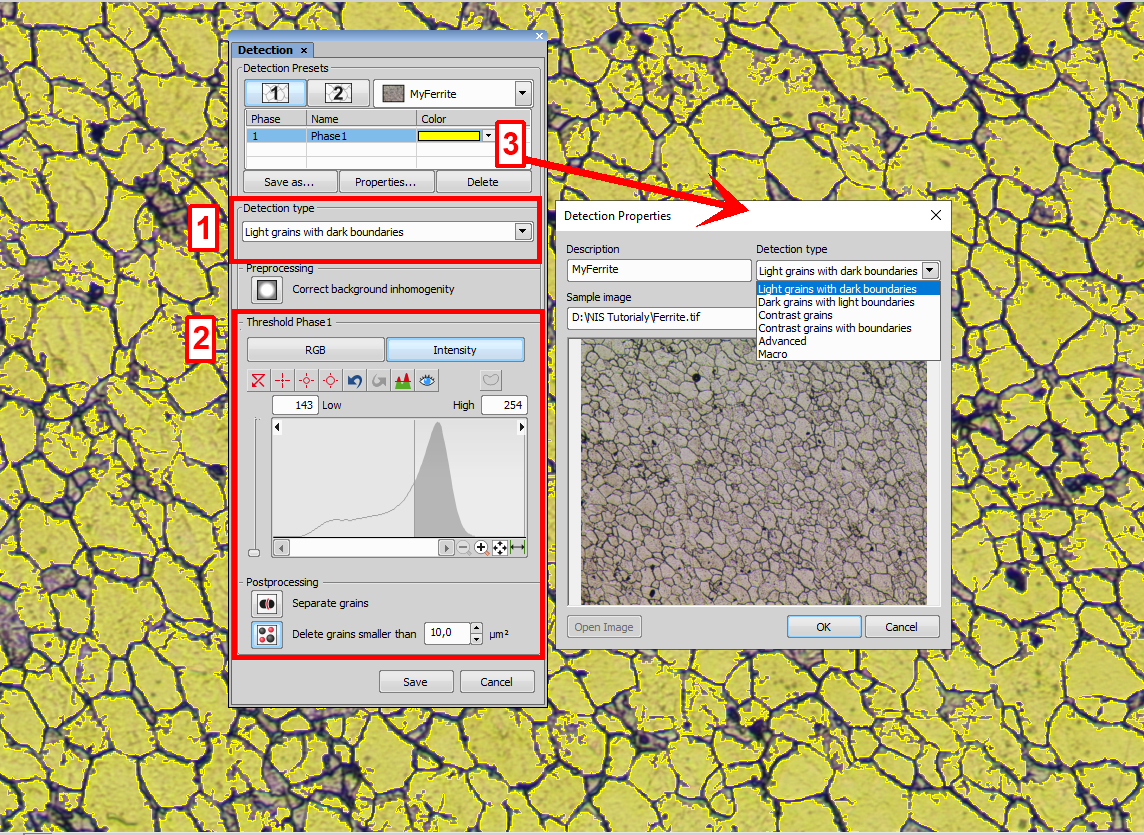Open the Phase1 color dropdown arrow
The image size is (1144, 835).
pos(488,136)
